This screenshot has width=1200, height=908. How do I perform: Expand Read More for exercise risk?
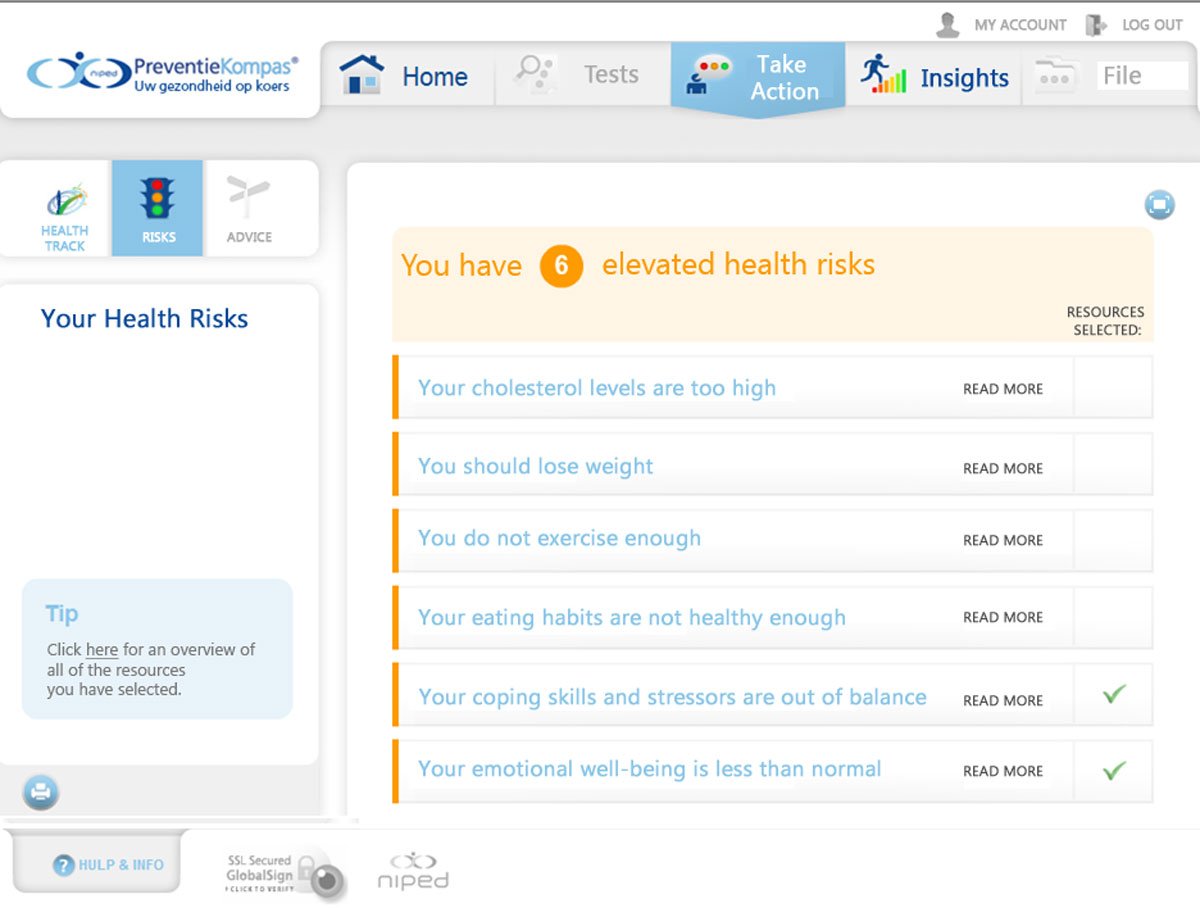pyautogui.click(x=1002, y=540)
